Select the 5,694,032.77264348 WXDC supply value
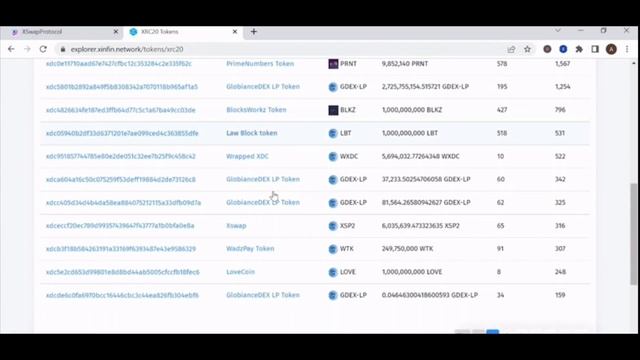640x360 pixels. pyautogui.click(x=421, y=156)
